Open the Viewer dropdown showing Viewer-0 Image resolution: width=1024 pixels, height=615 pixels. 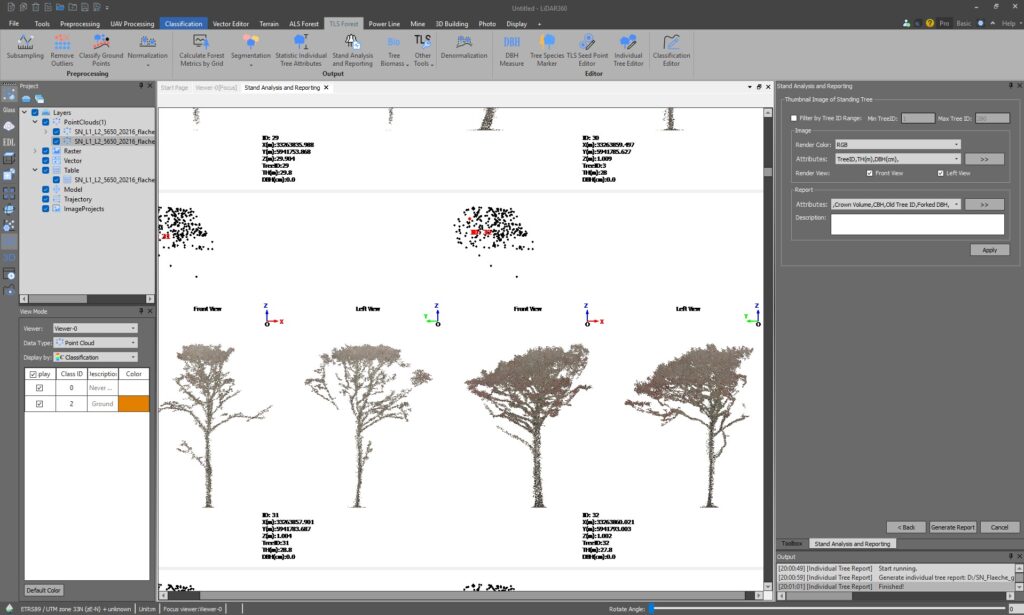(95, 328)
